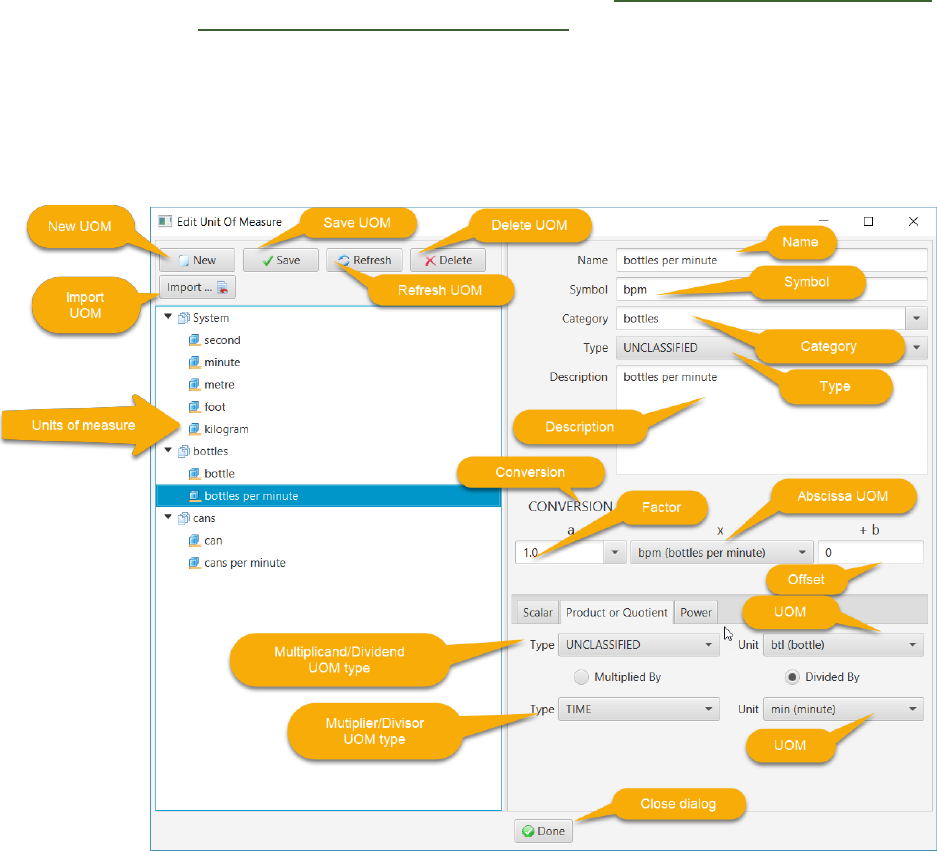Switch to the Power tab
Viewport: 937px width, 851px height.
pyautogui.click(x=696, y=613)
